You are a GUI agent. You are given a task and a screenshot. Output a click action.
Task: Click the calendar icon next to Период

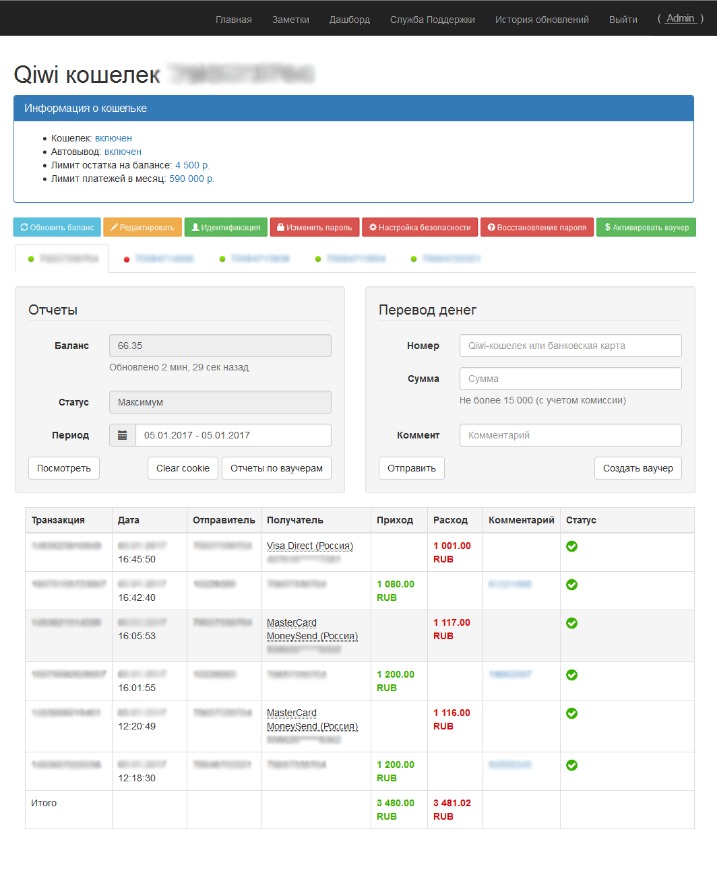(122, 435)
